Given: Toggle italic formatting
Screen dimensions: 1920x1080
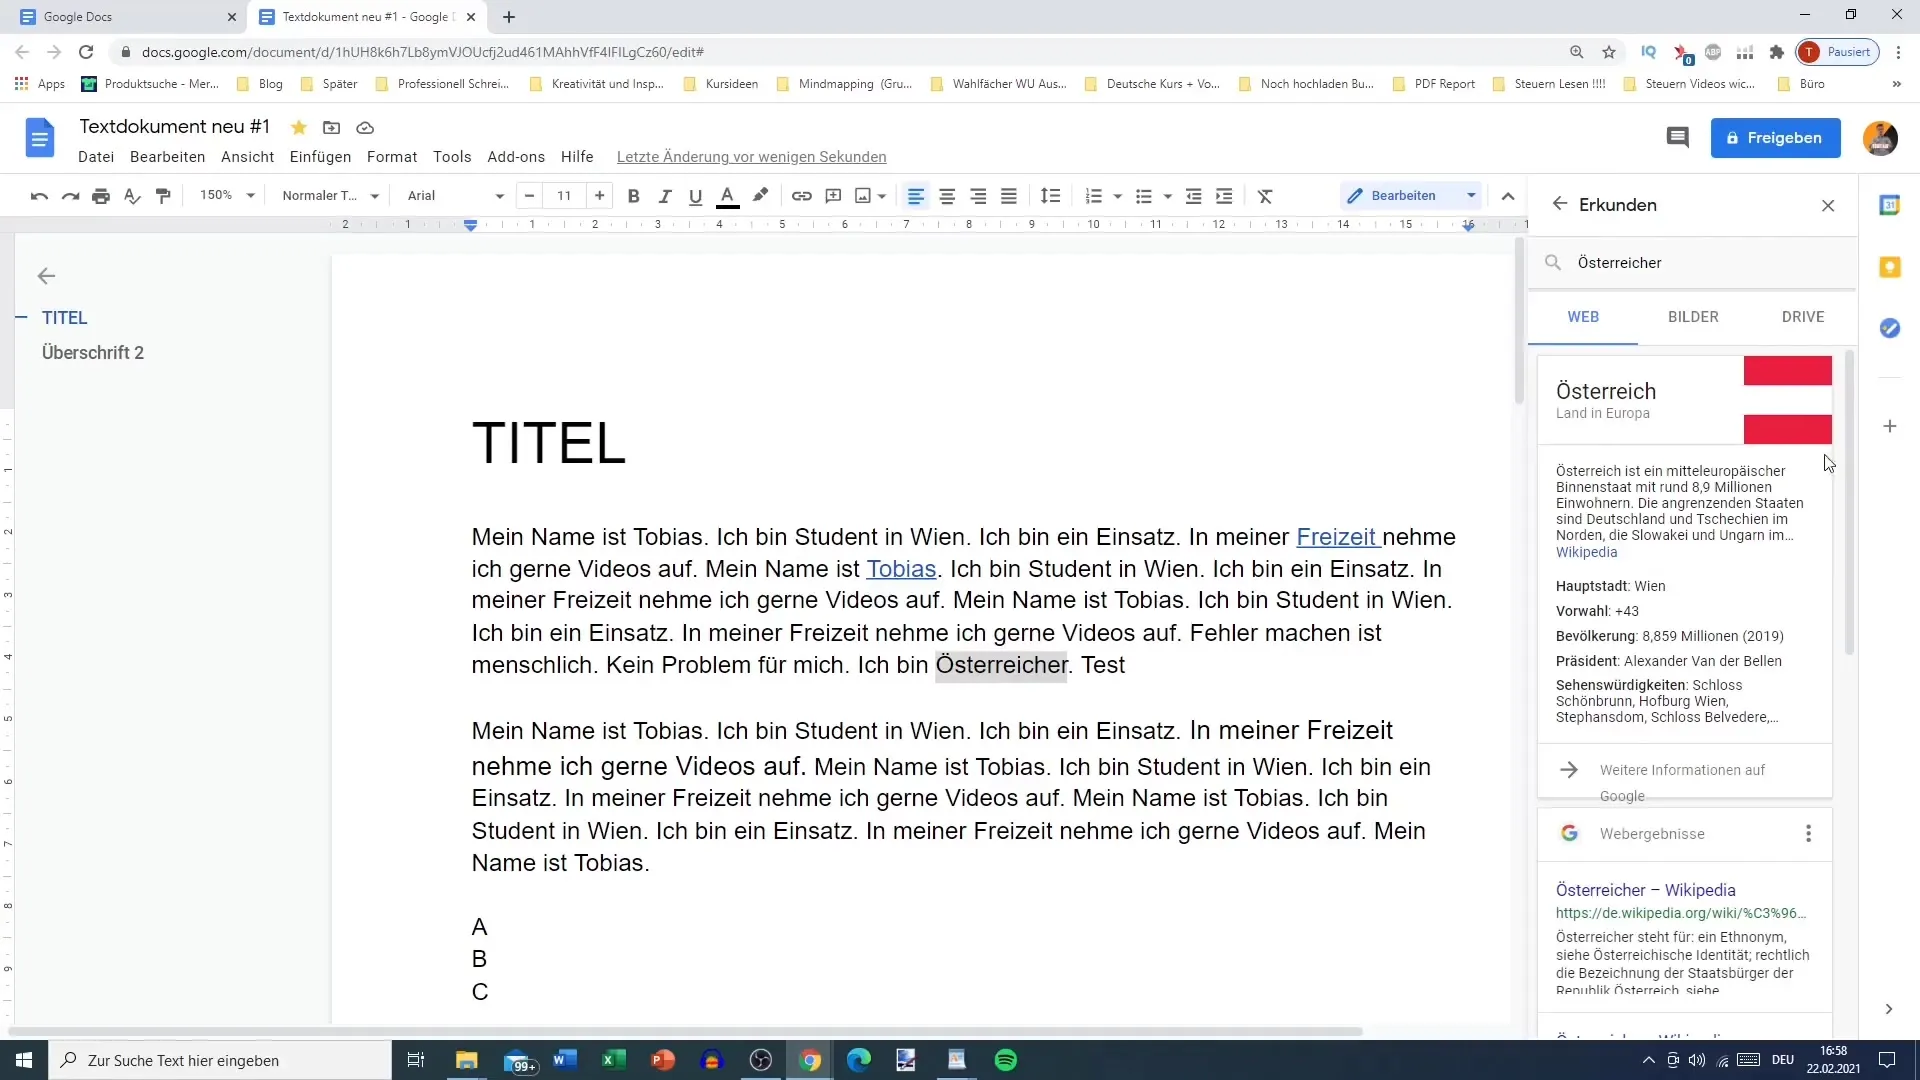Looking at the screenshot, I should 664,196.
